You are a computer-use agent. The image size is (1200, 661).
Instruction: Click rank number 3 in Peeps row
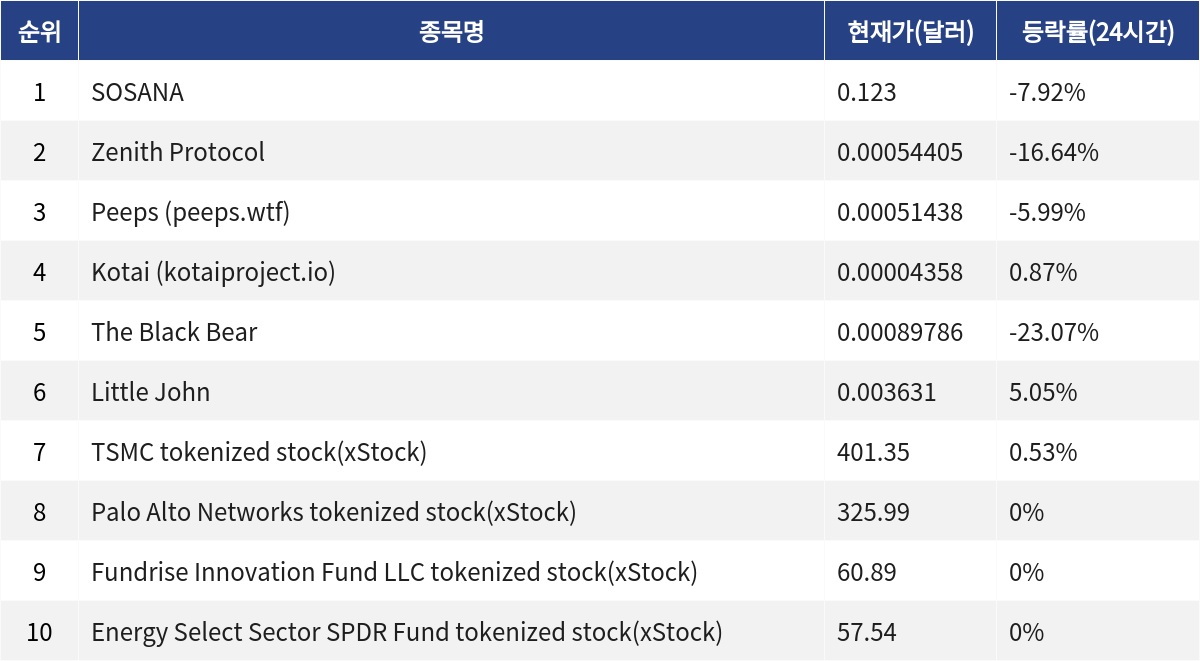tap(39, 213)
